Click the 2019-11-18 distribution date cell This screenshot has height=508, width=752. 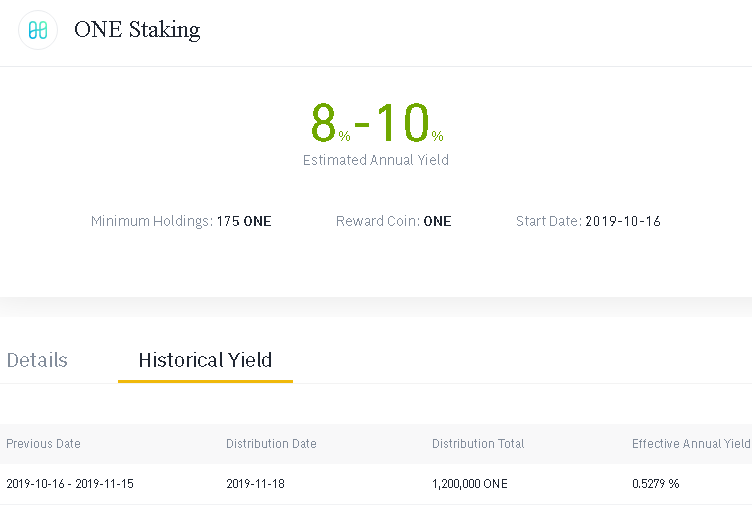tap(257, 483)
